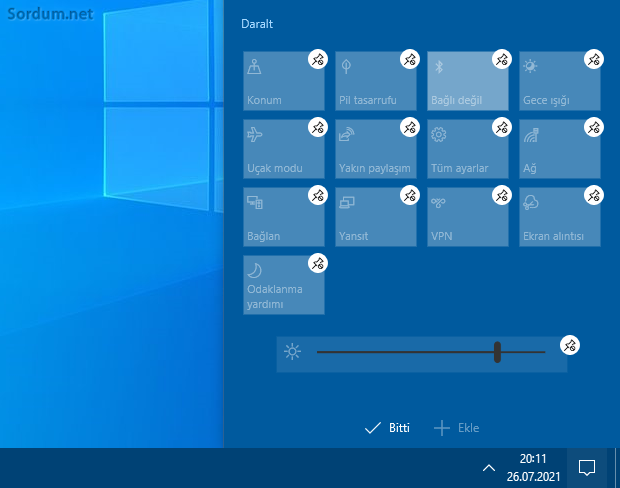
Task: Unpin the brightness slider
Action: tap(570, 346)
